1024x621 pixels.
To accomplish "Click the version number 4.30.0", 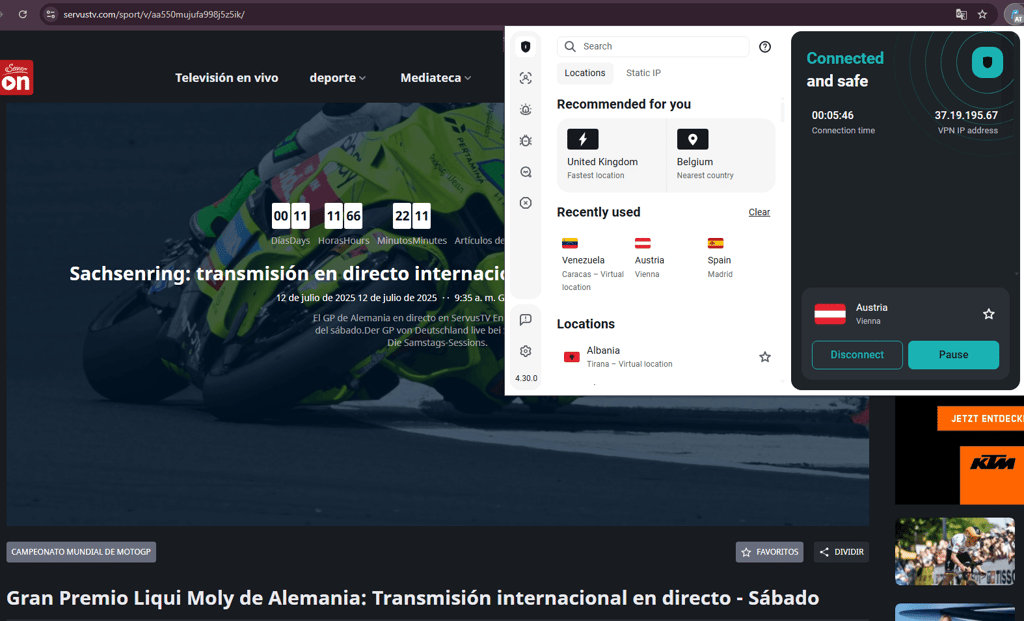I will tap(526, 378).
